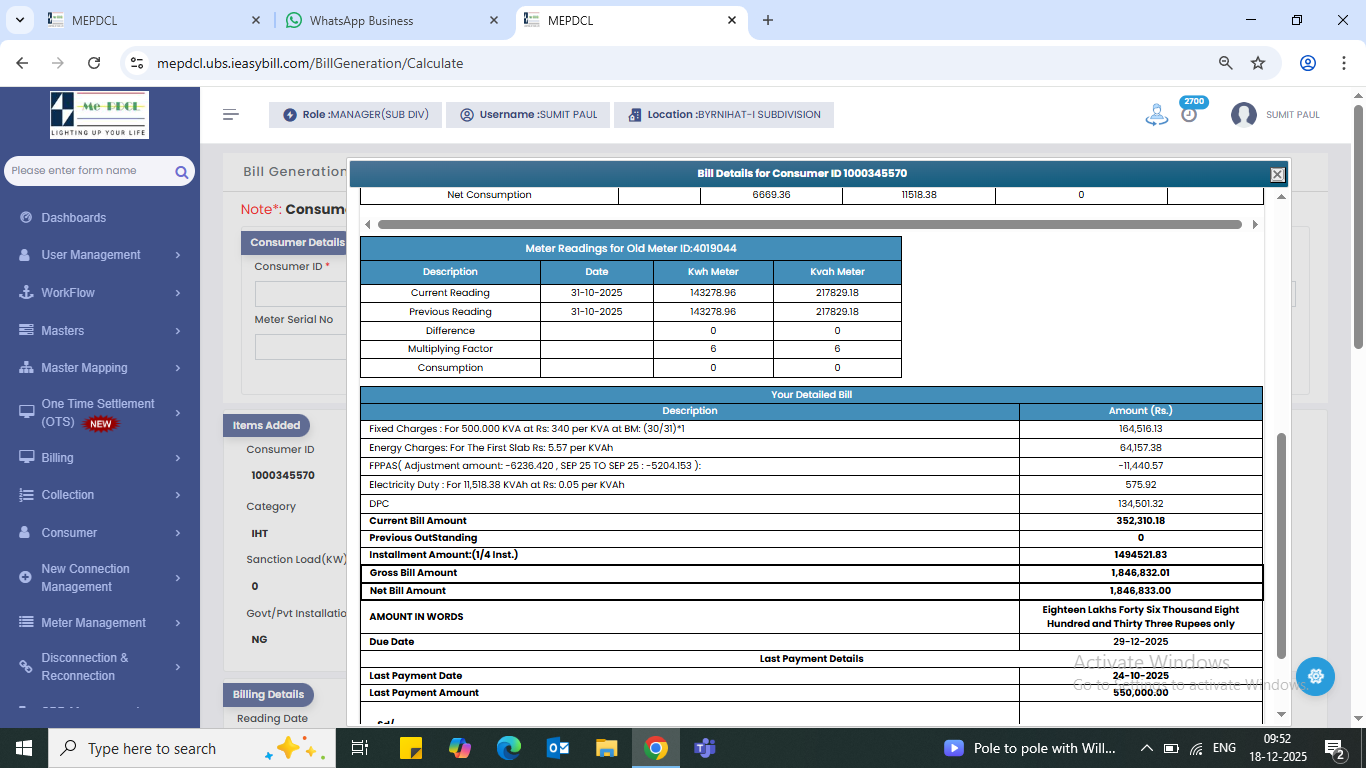Open the floating settings gear button
Image resolution: width=1366 pixels, height=768 pixels.
click(x=1315, y=676)
